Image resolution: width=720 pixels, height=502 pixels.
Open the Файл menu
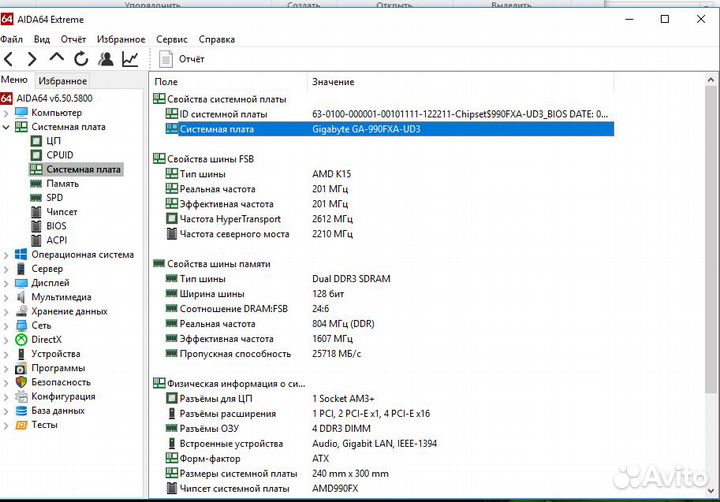pos(11,39)
